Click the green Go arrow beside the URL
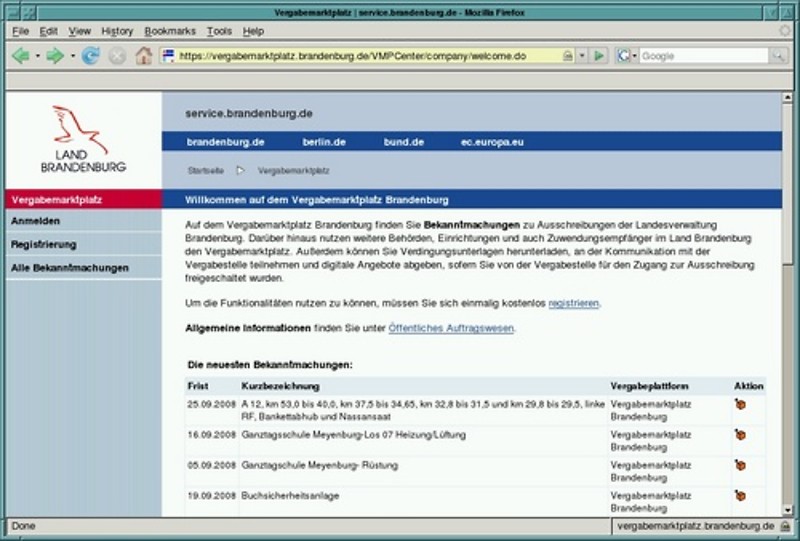The width and height of the screenshot is (800, 541). pos(599,56)
